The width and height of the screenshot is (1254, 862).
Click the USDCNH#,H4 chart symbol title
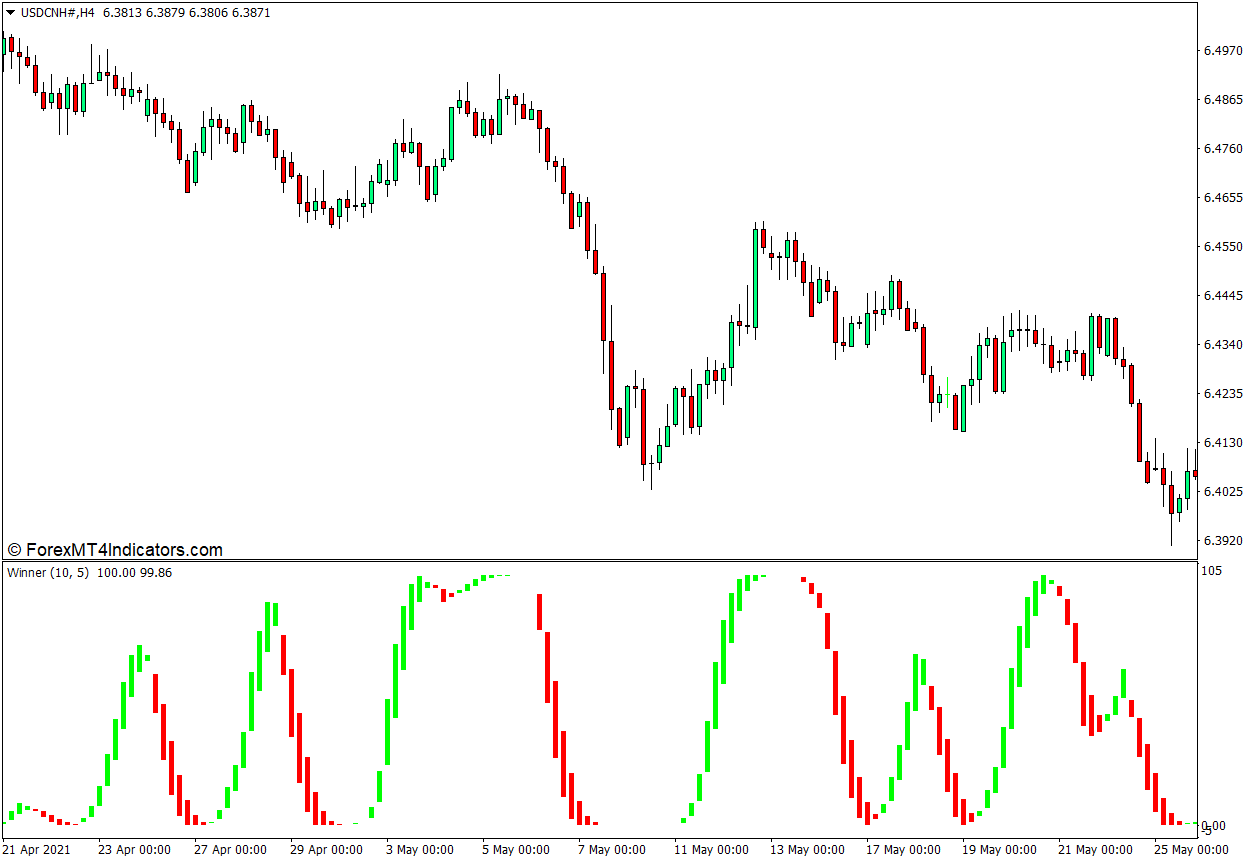[58, 13]
